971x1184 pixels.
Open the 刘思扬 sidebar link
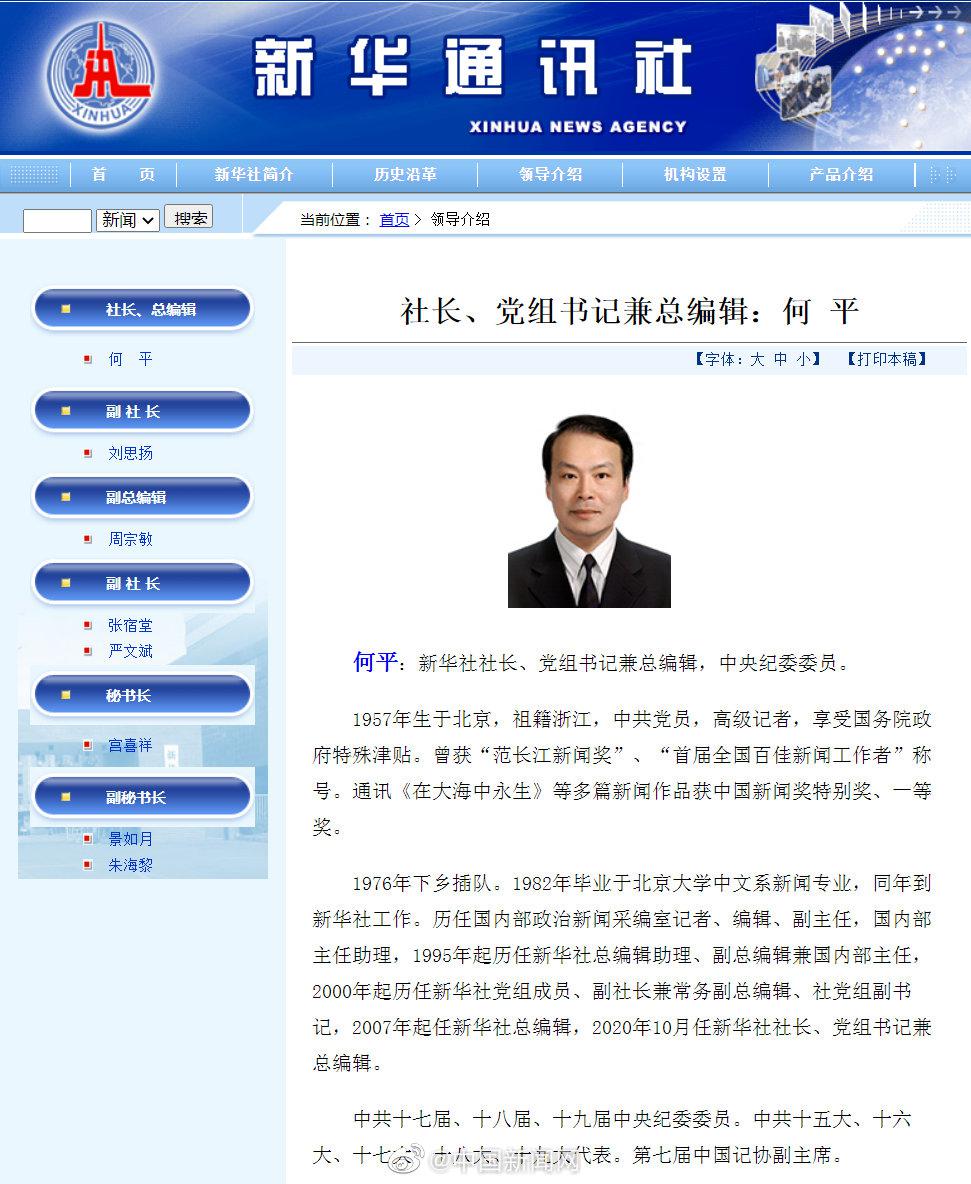131,453
